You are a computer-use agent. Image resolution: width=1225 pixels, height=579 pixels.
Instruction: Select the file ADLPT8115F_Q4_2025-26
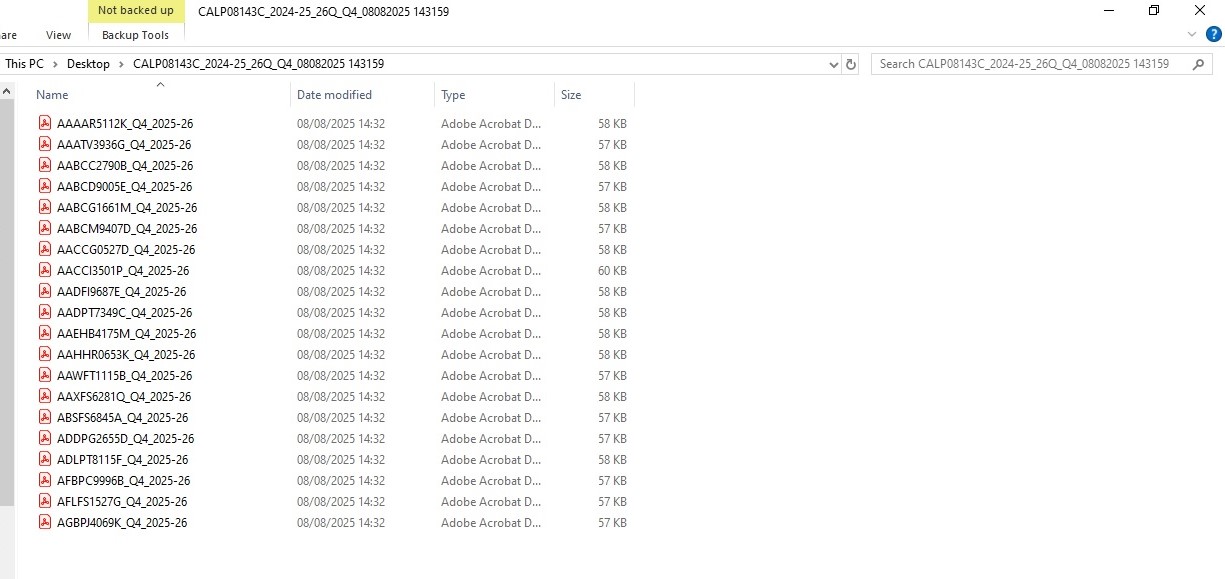122,459
